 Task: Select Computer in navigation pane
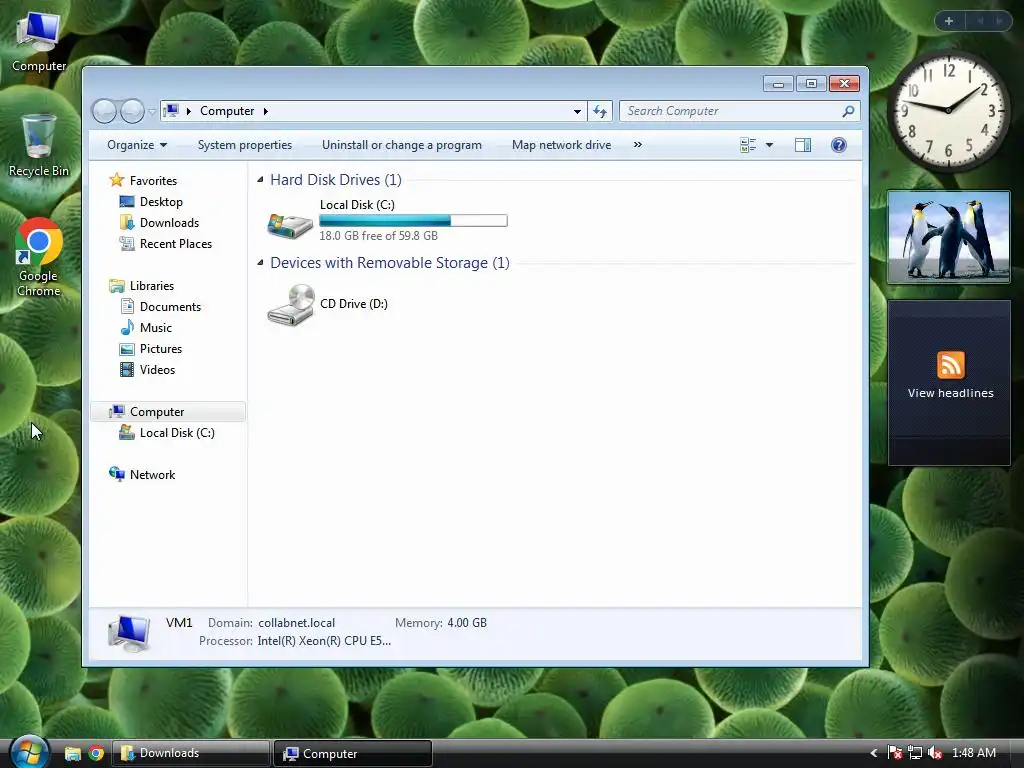point(168,412)
